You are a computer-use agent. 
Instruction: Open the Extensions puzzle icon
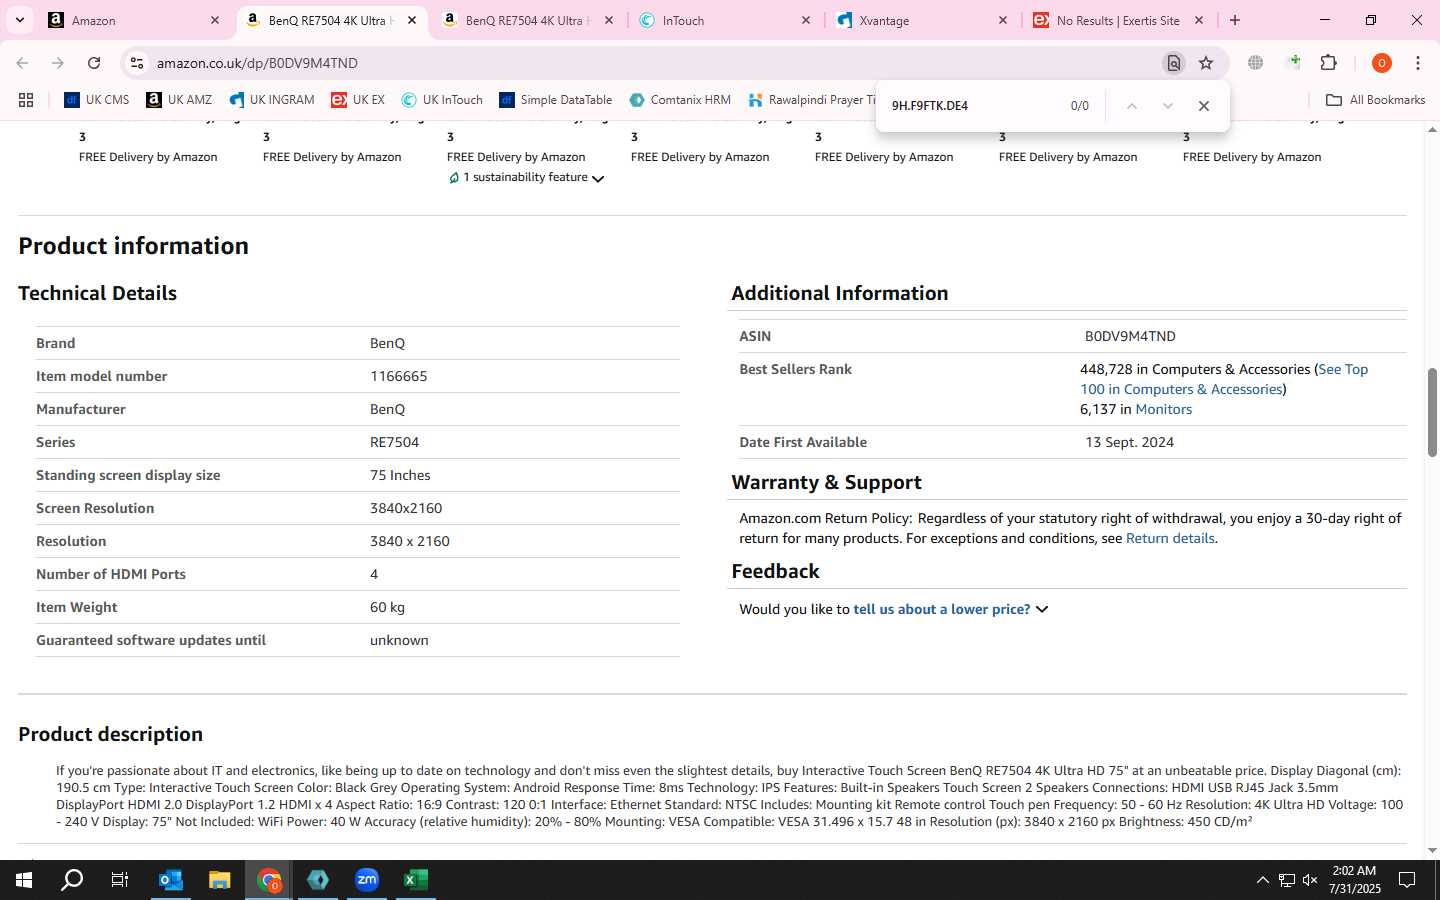tap(1329, 63)
